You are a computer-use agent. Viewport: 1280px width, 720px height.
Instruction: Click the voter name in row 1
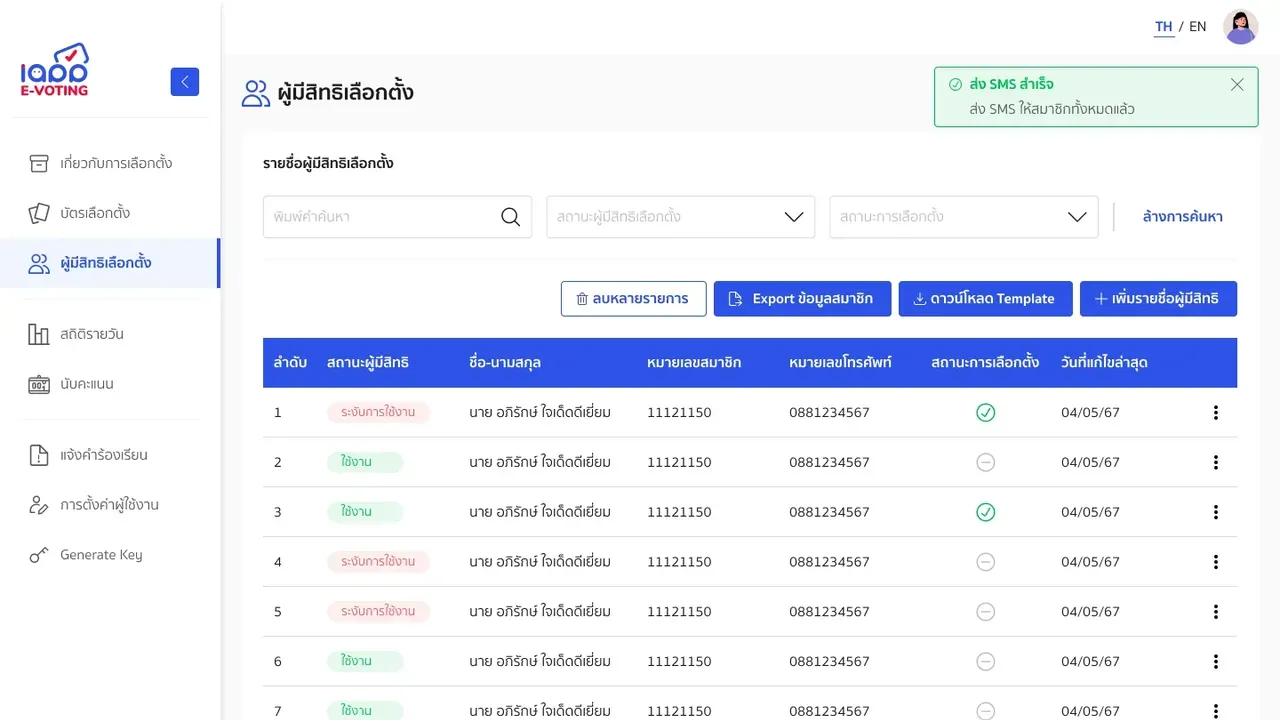click(540, 412)
